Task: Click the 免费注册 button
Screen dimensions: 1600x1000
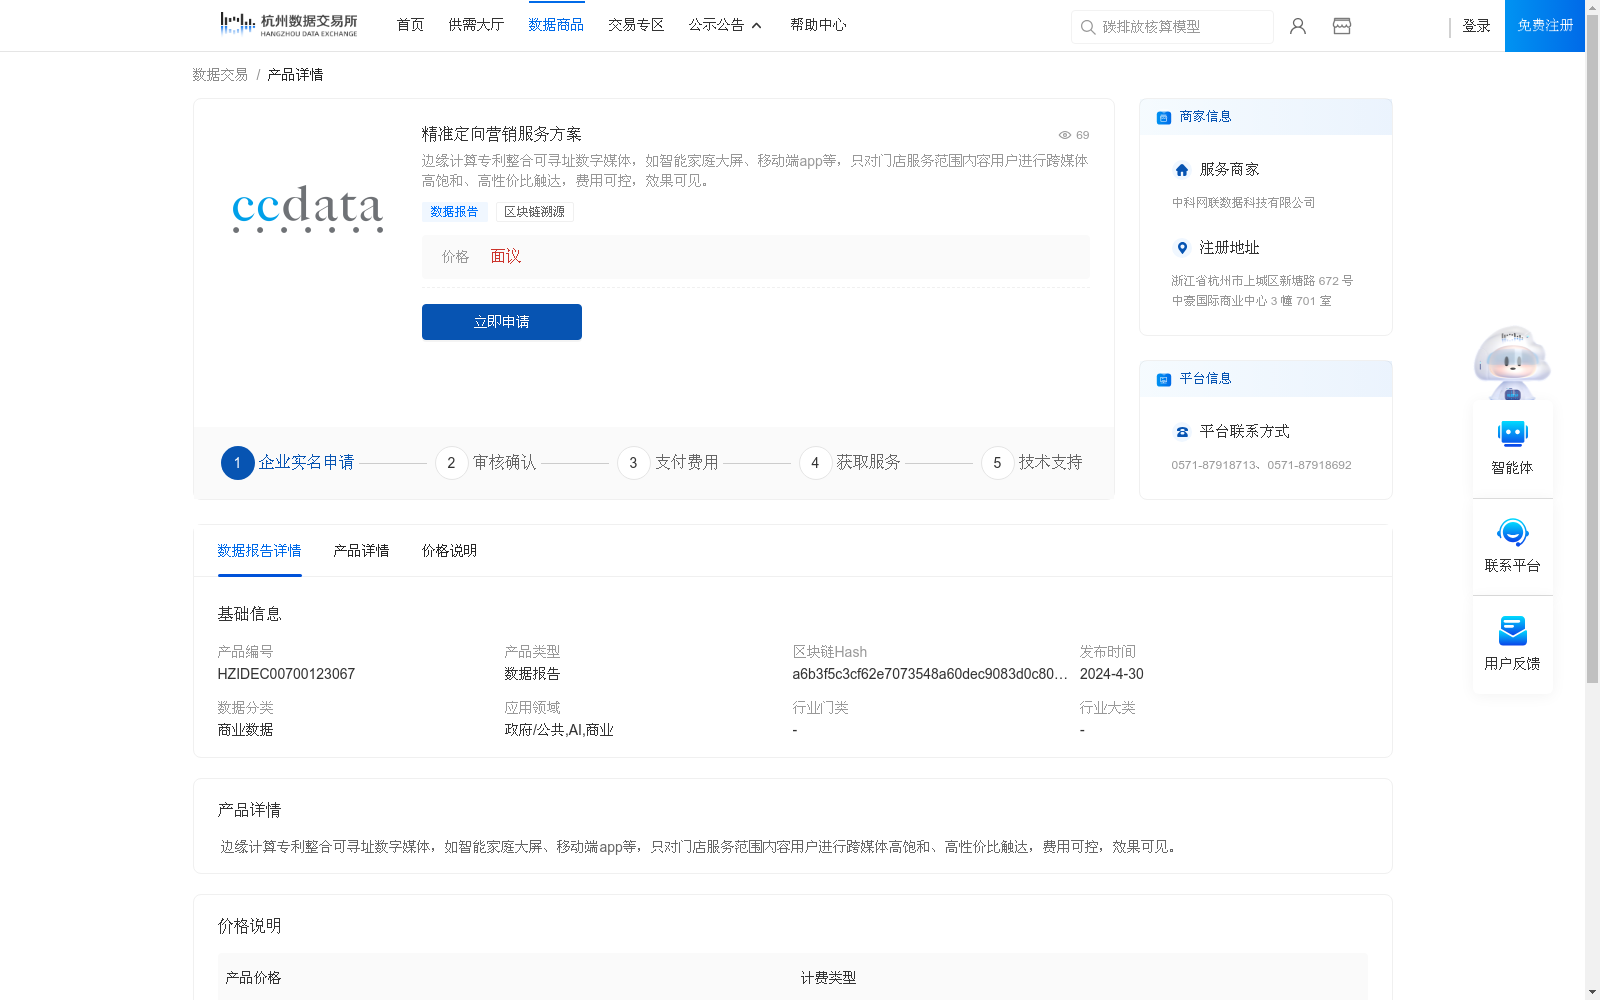Action: [x=1545, y=26]
